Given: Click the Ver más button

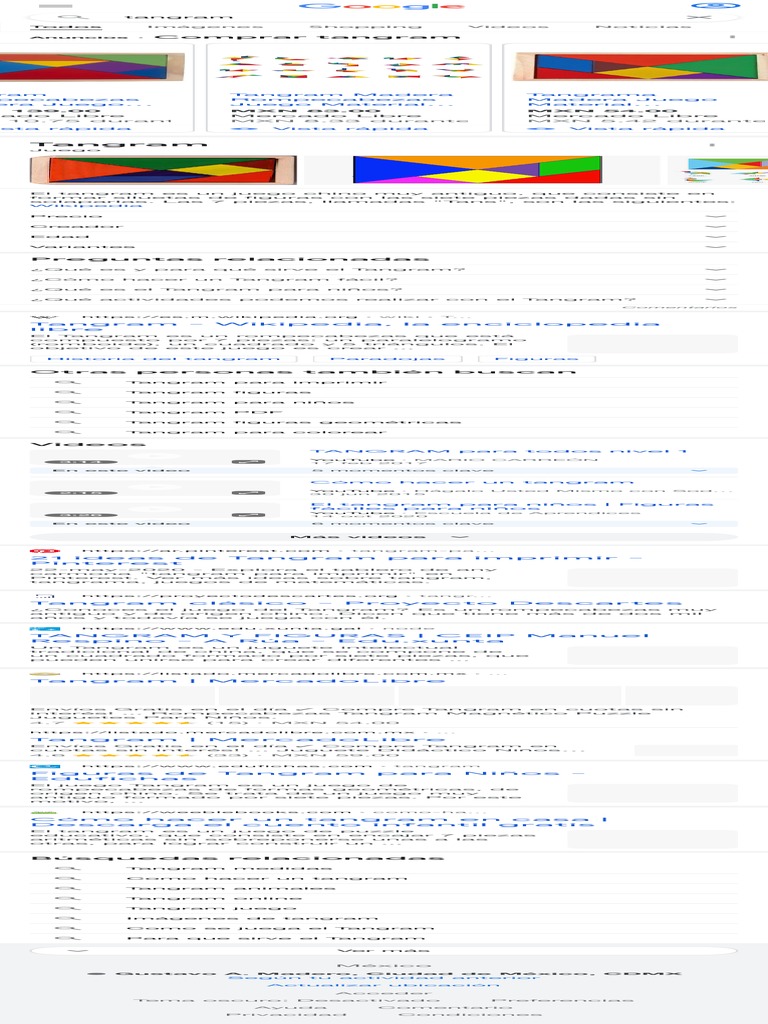Looking at the screenshot, I should [384, 950].
